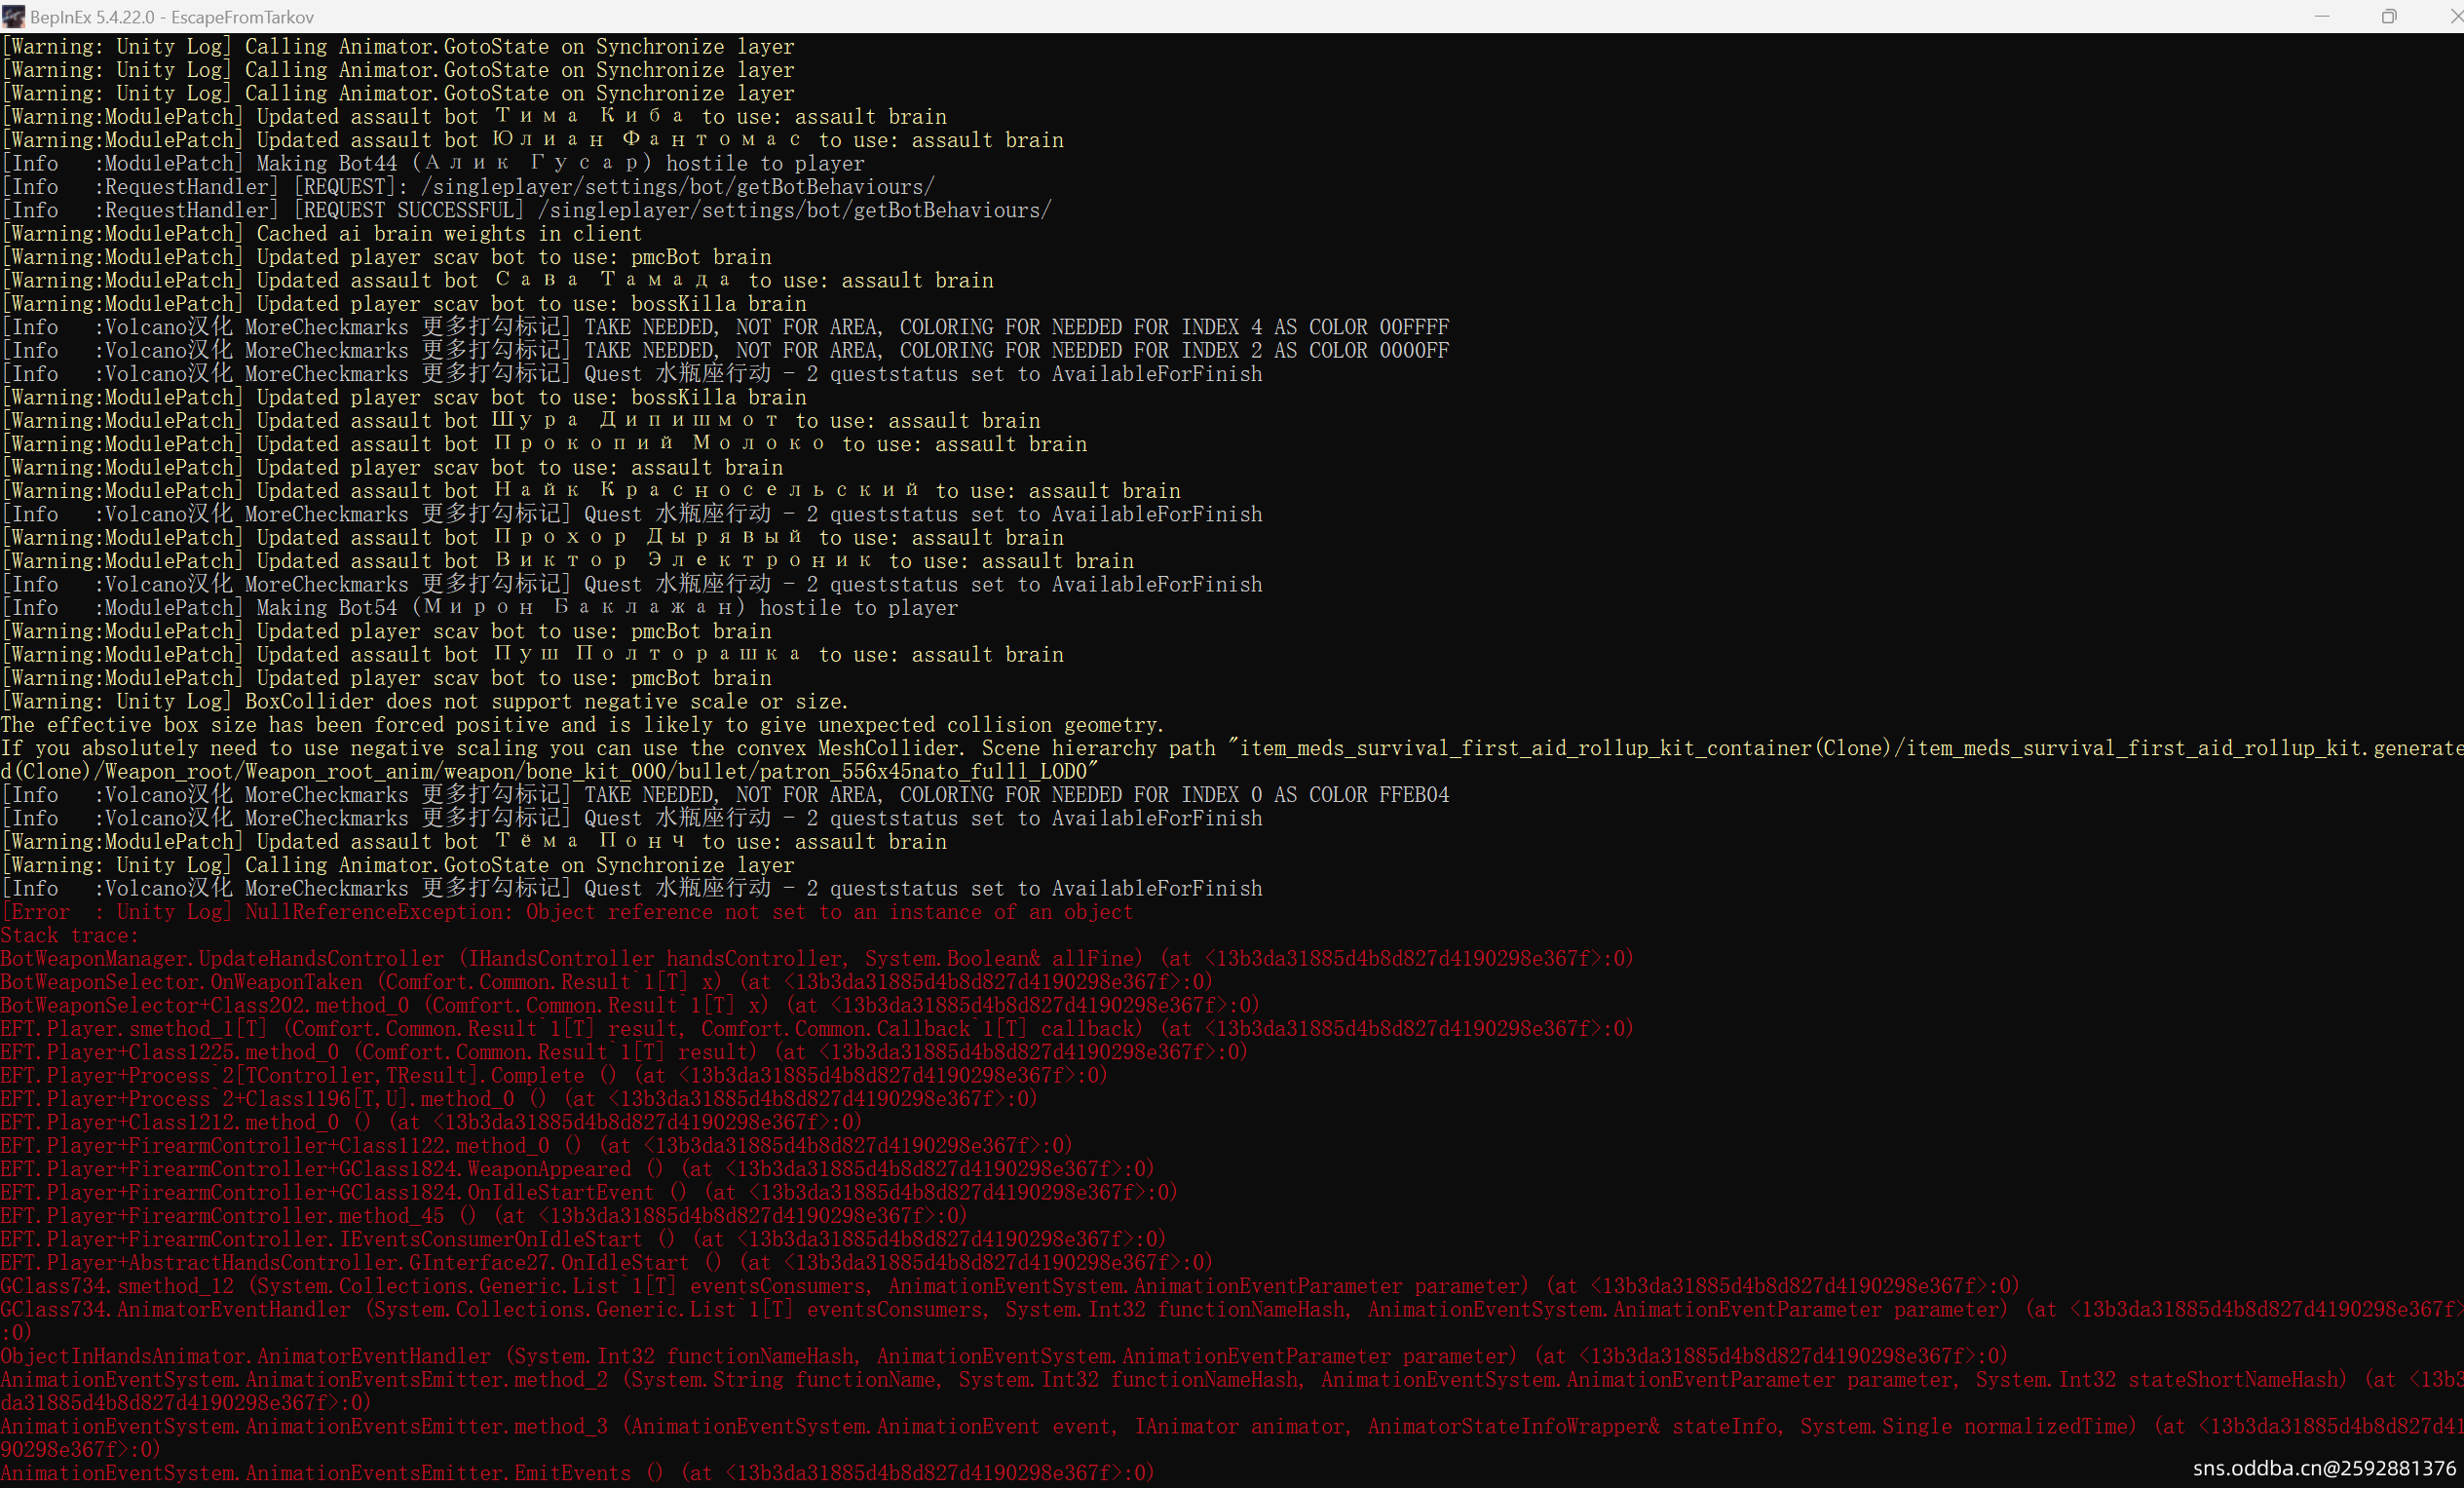Click the assault bot Прокопий Молоко line
The height and width of the screenshot is (1488, 2464).
coord(543,444)
